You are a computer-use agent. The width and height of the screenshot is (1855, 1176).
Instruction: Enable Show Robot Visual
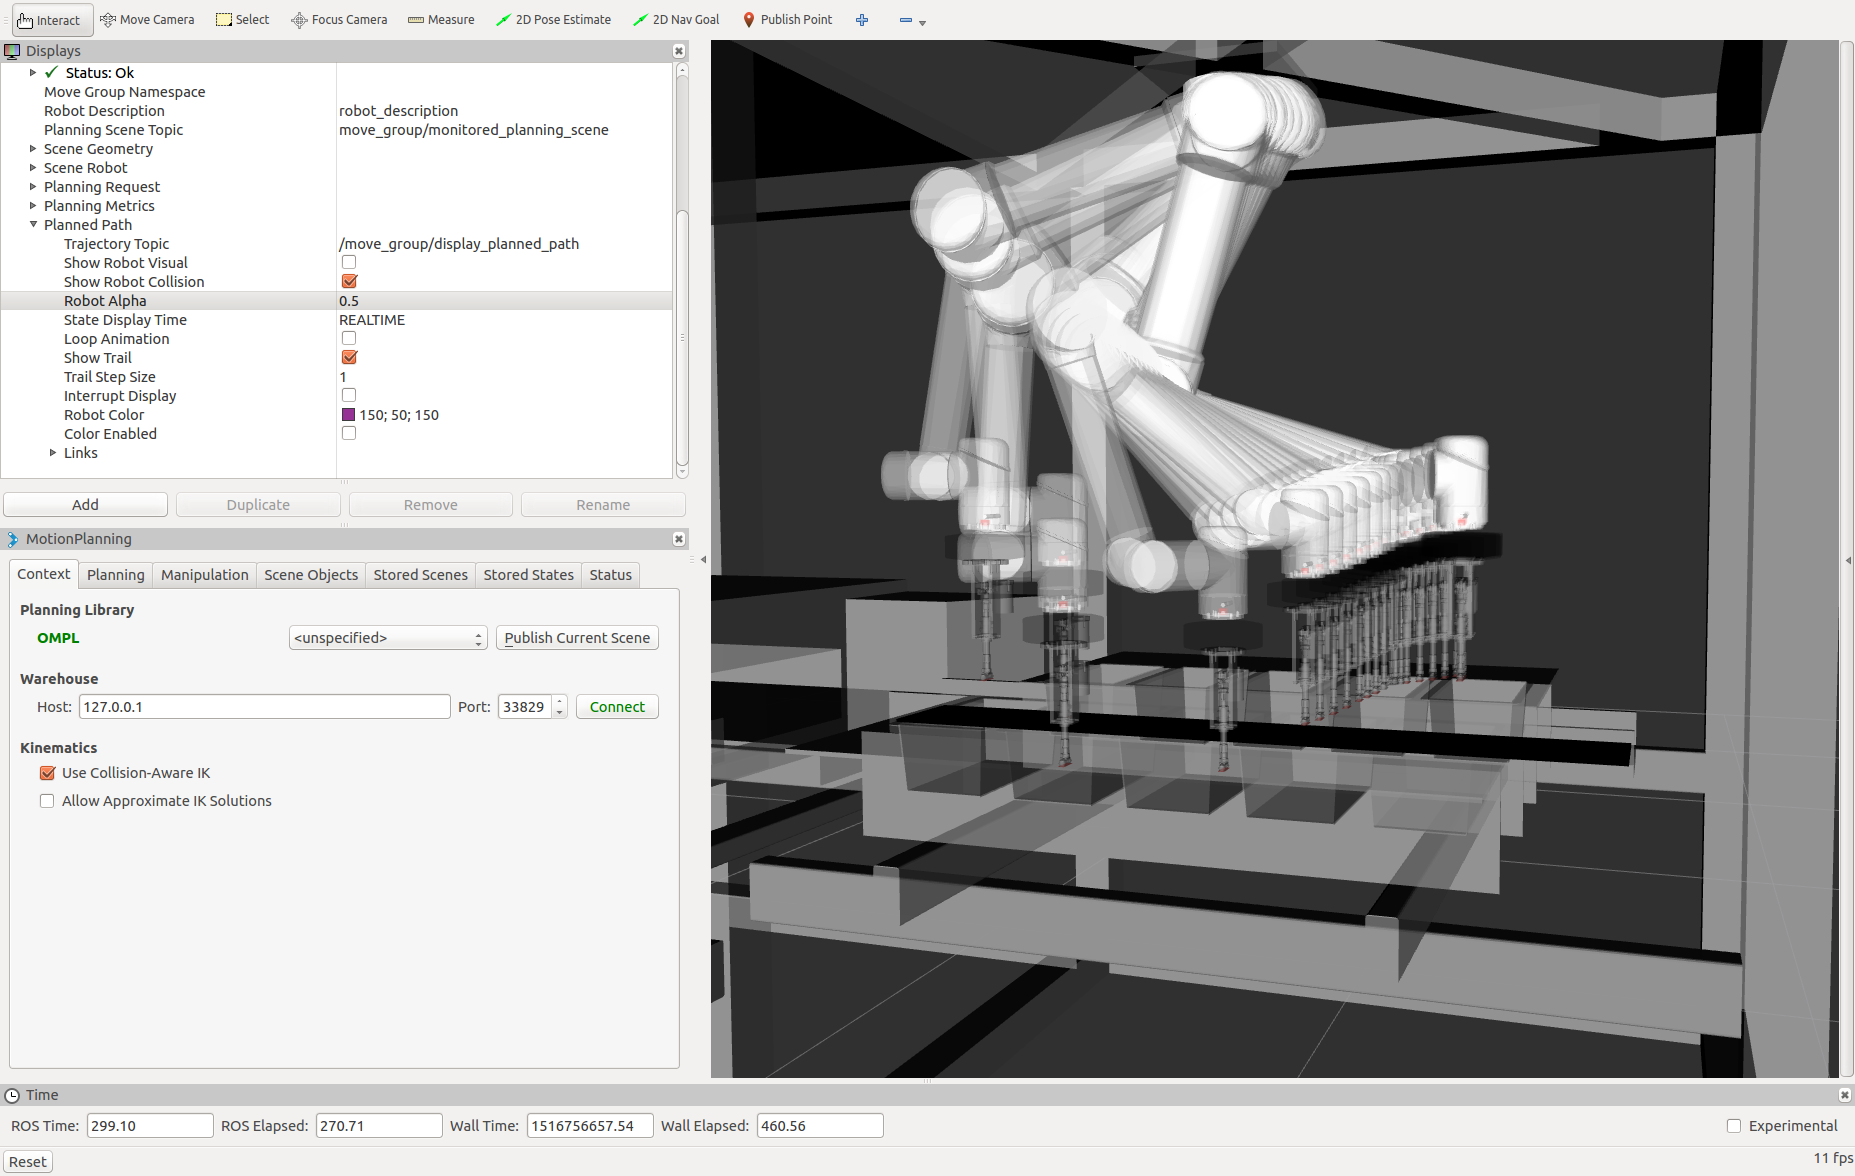click(x=348, y=262)
